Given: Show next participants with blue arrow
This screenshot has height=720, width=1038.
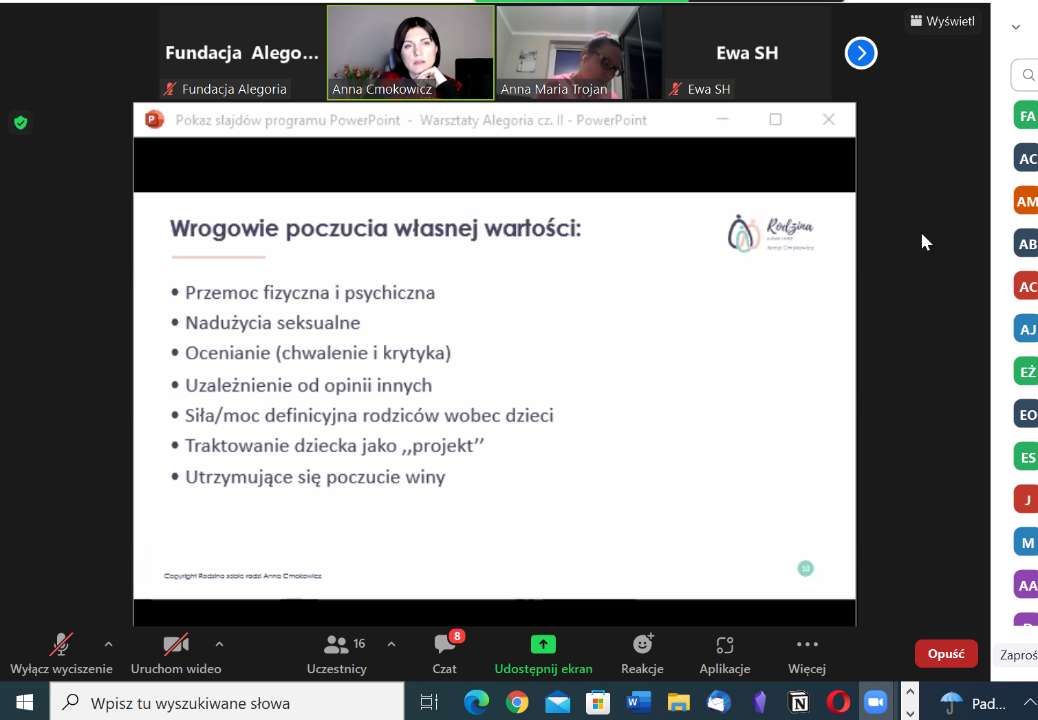Looking at the screenshot, I should pyautogui.click(x=860, y=53).
